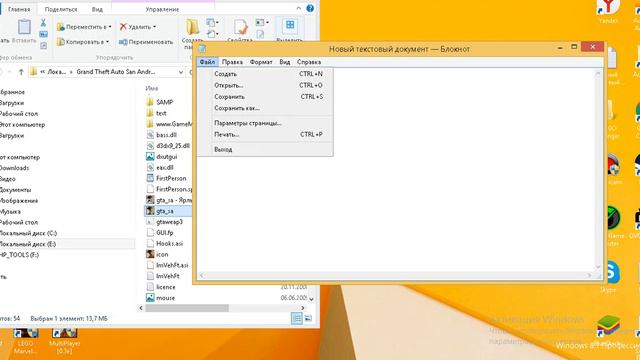Open Локальный диск (C:) in sidebar
Screen dimensions: 640x360
(x=28, y=233)
